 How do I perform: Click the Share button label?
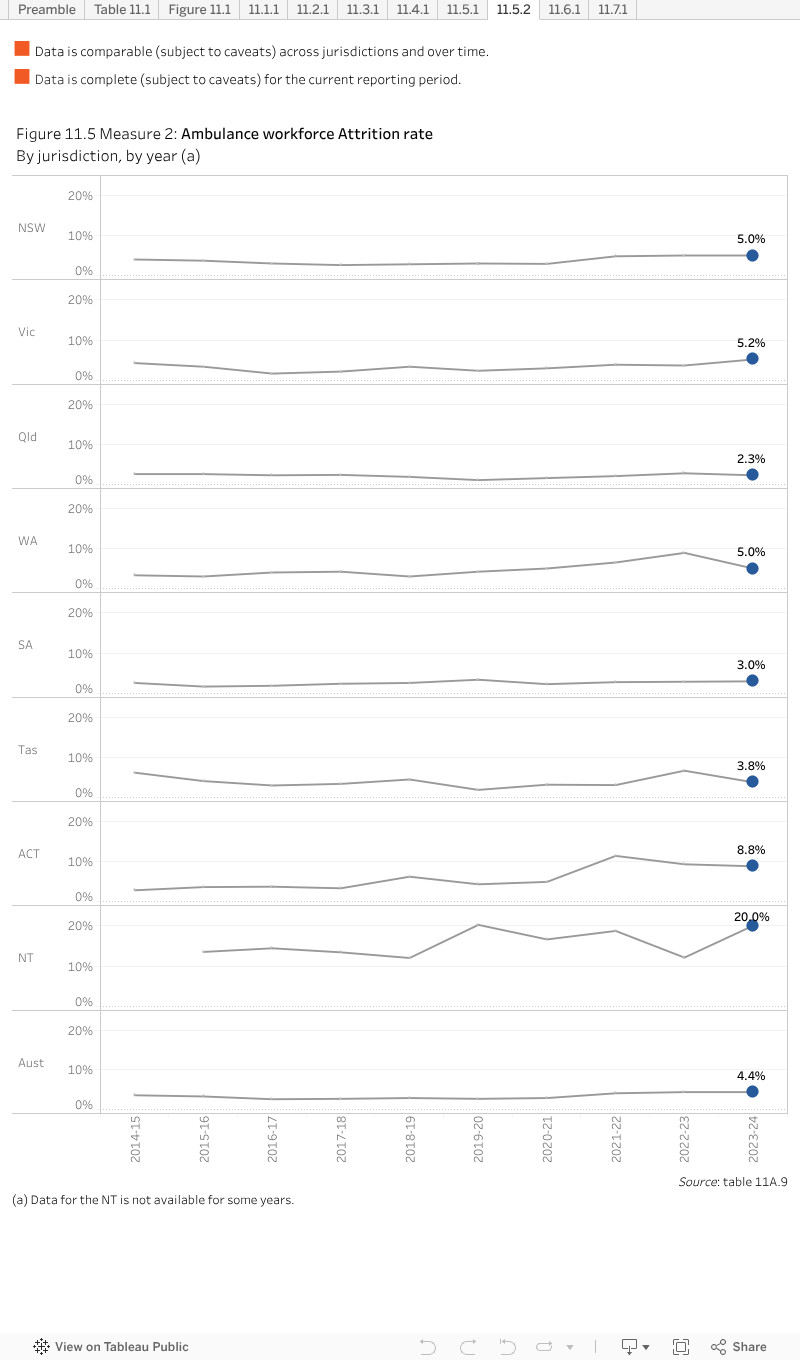[x=749, y=1346]
